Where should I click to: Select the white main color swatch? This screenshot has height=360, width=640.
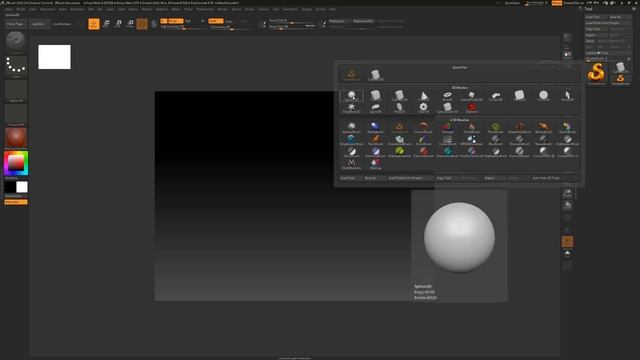[x=22, y=187]
